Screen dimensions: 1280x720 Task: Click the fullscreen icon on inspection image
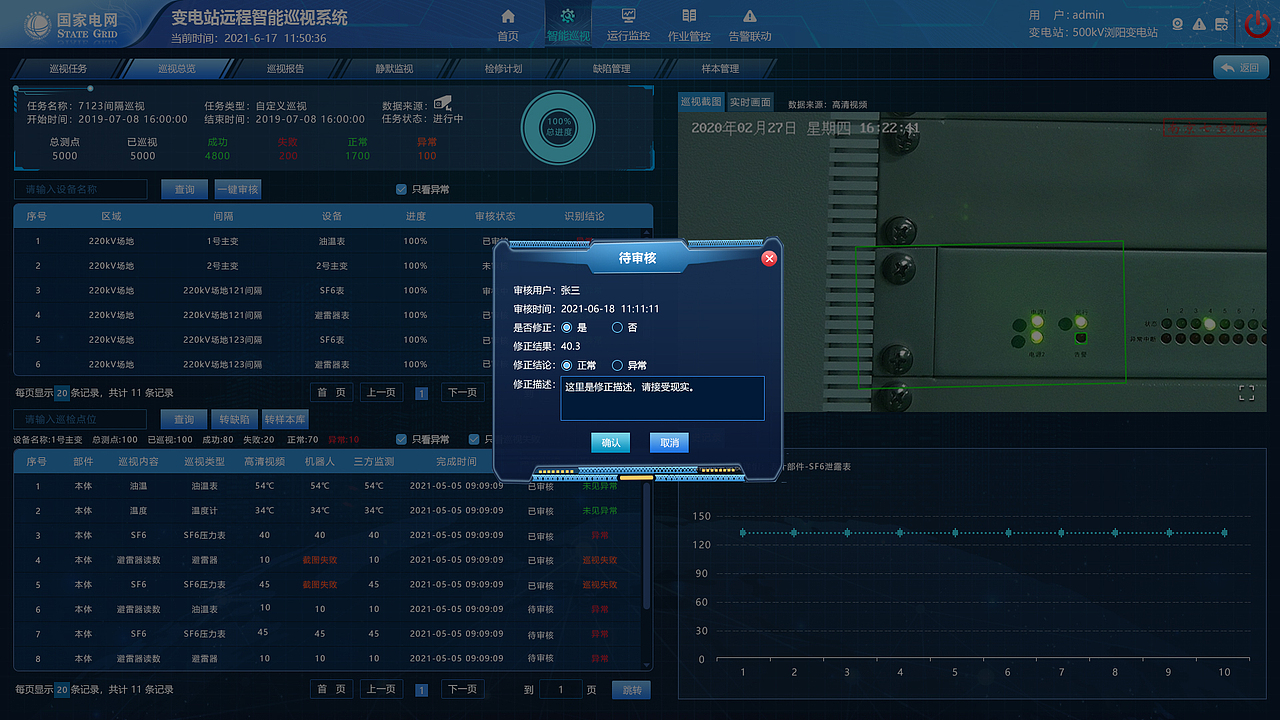coord(1247,393)
